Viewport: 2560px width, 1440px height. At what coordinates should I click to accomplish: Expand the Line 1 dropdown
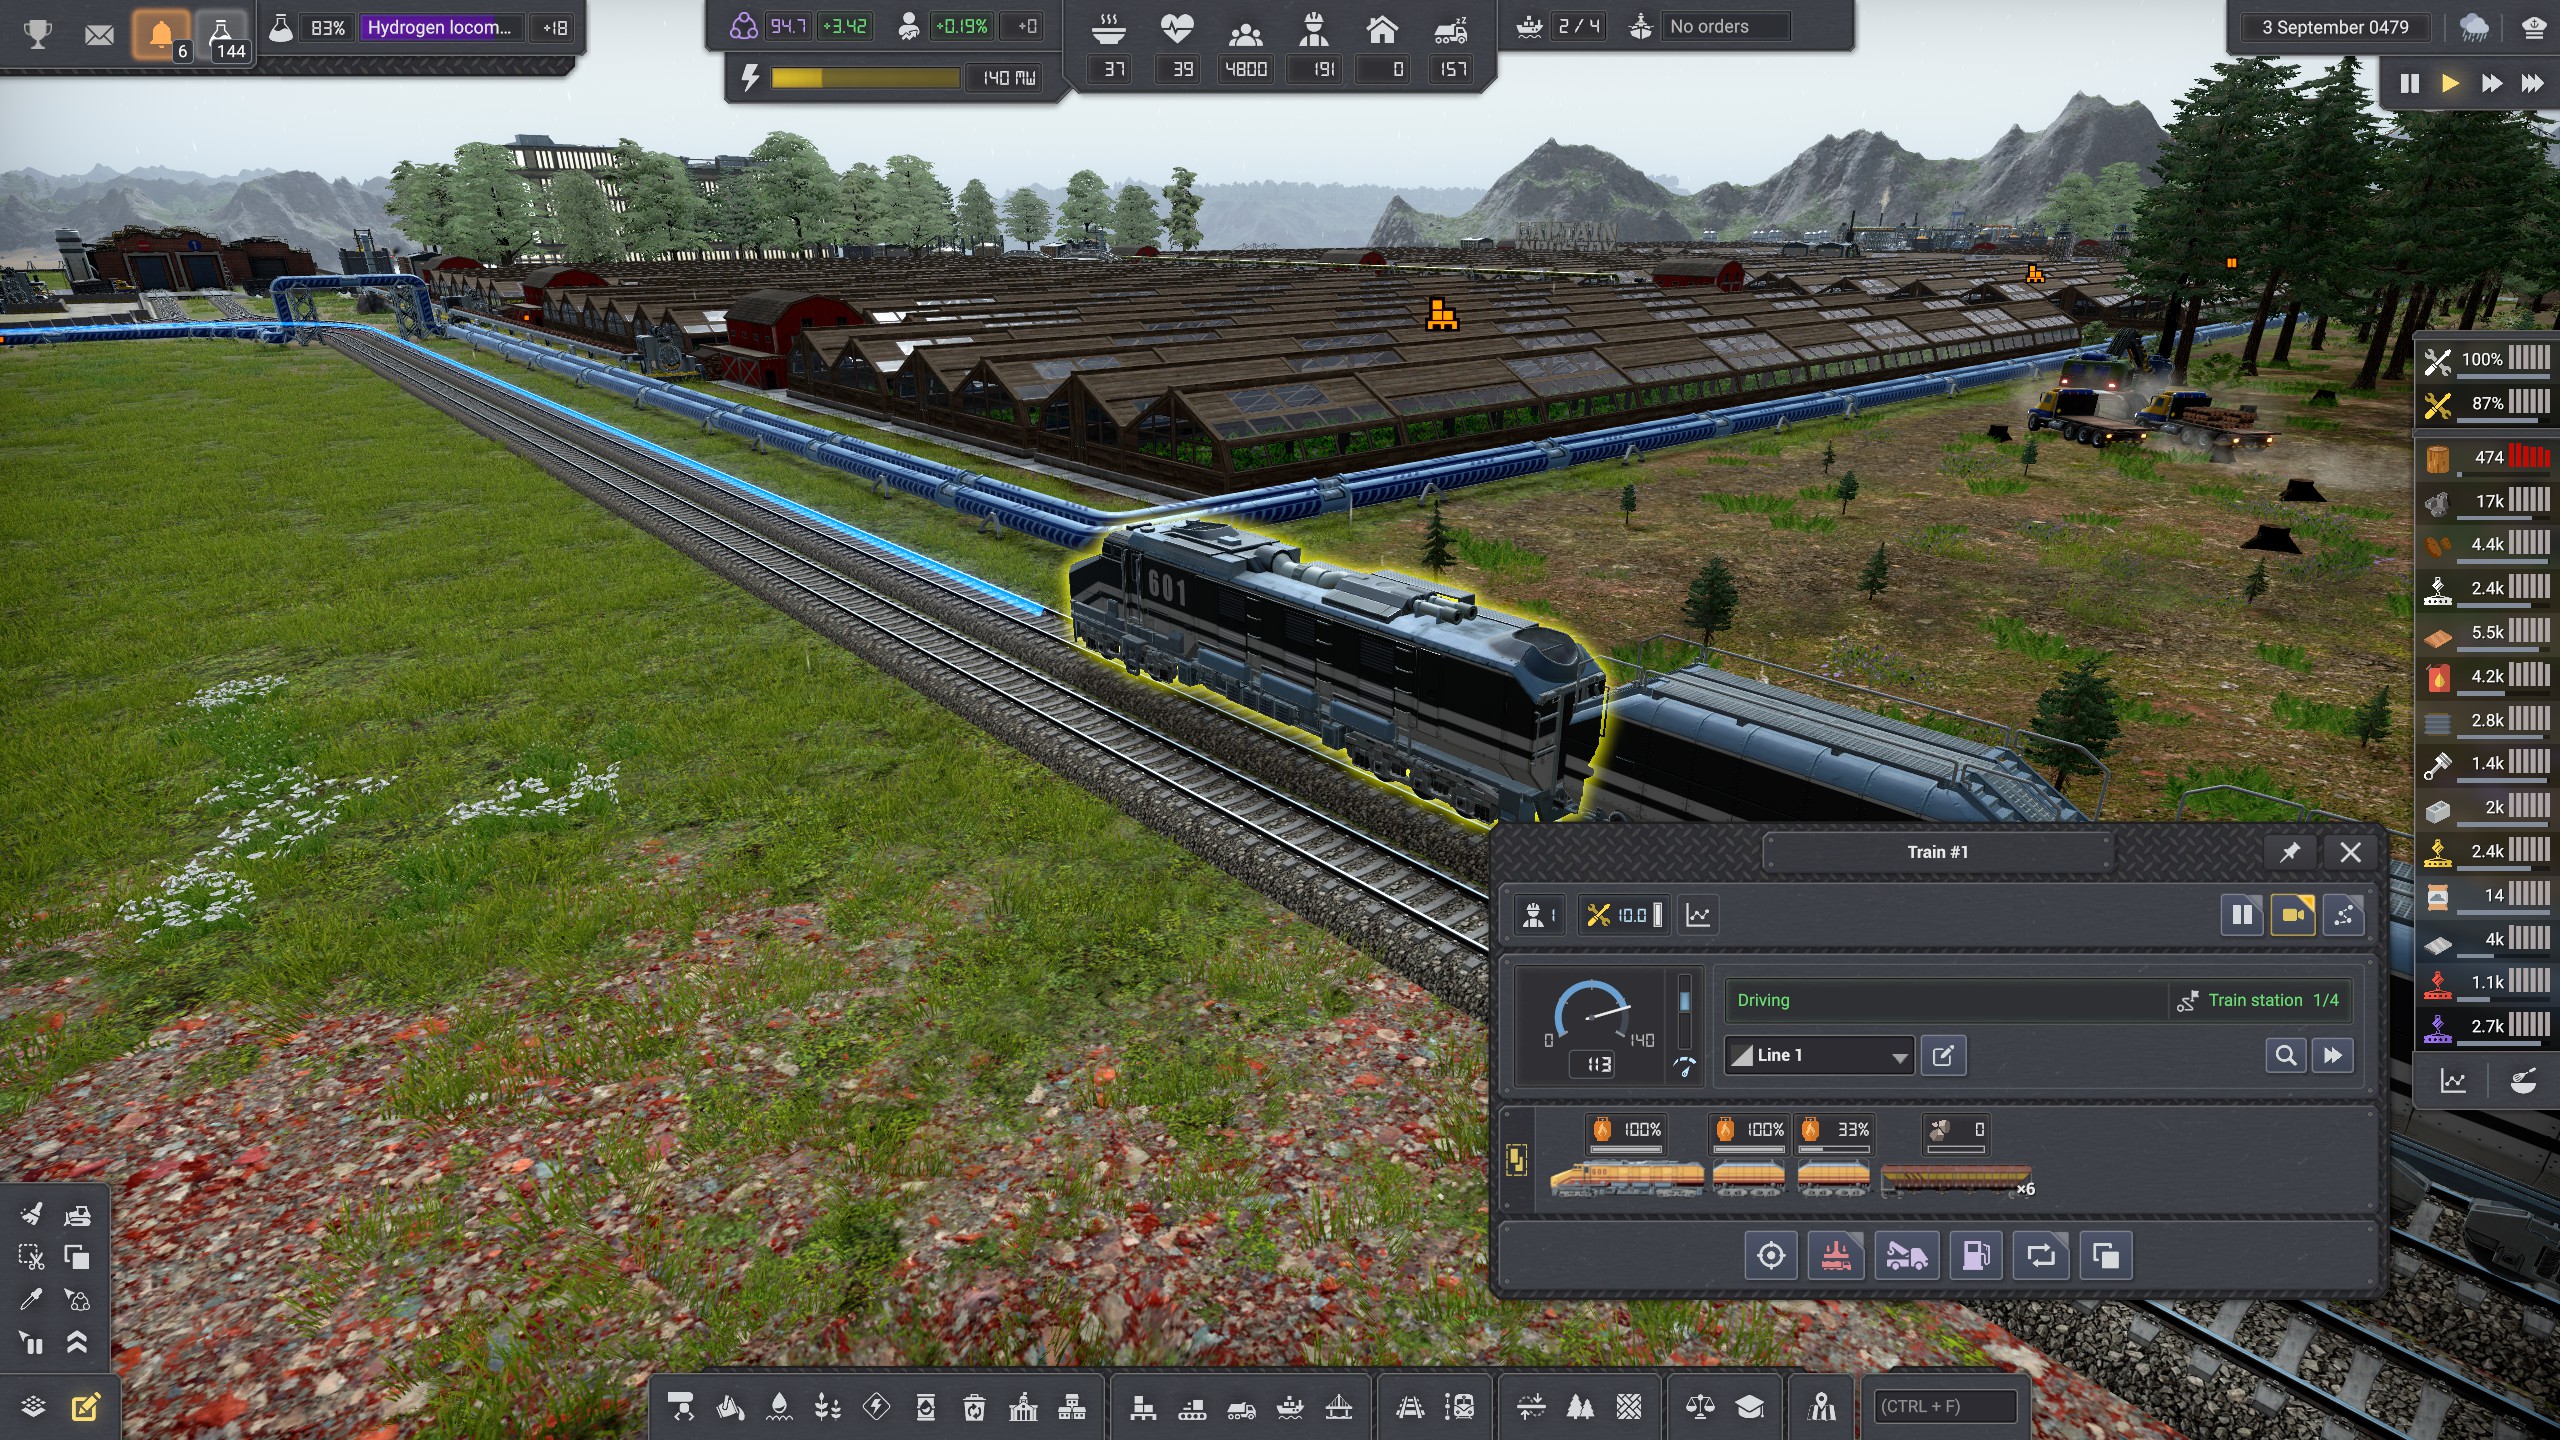click(x=1819, y=1055)
